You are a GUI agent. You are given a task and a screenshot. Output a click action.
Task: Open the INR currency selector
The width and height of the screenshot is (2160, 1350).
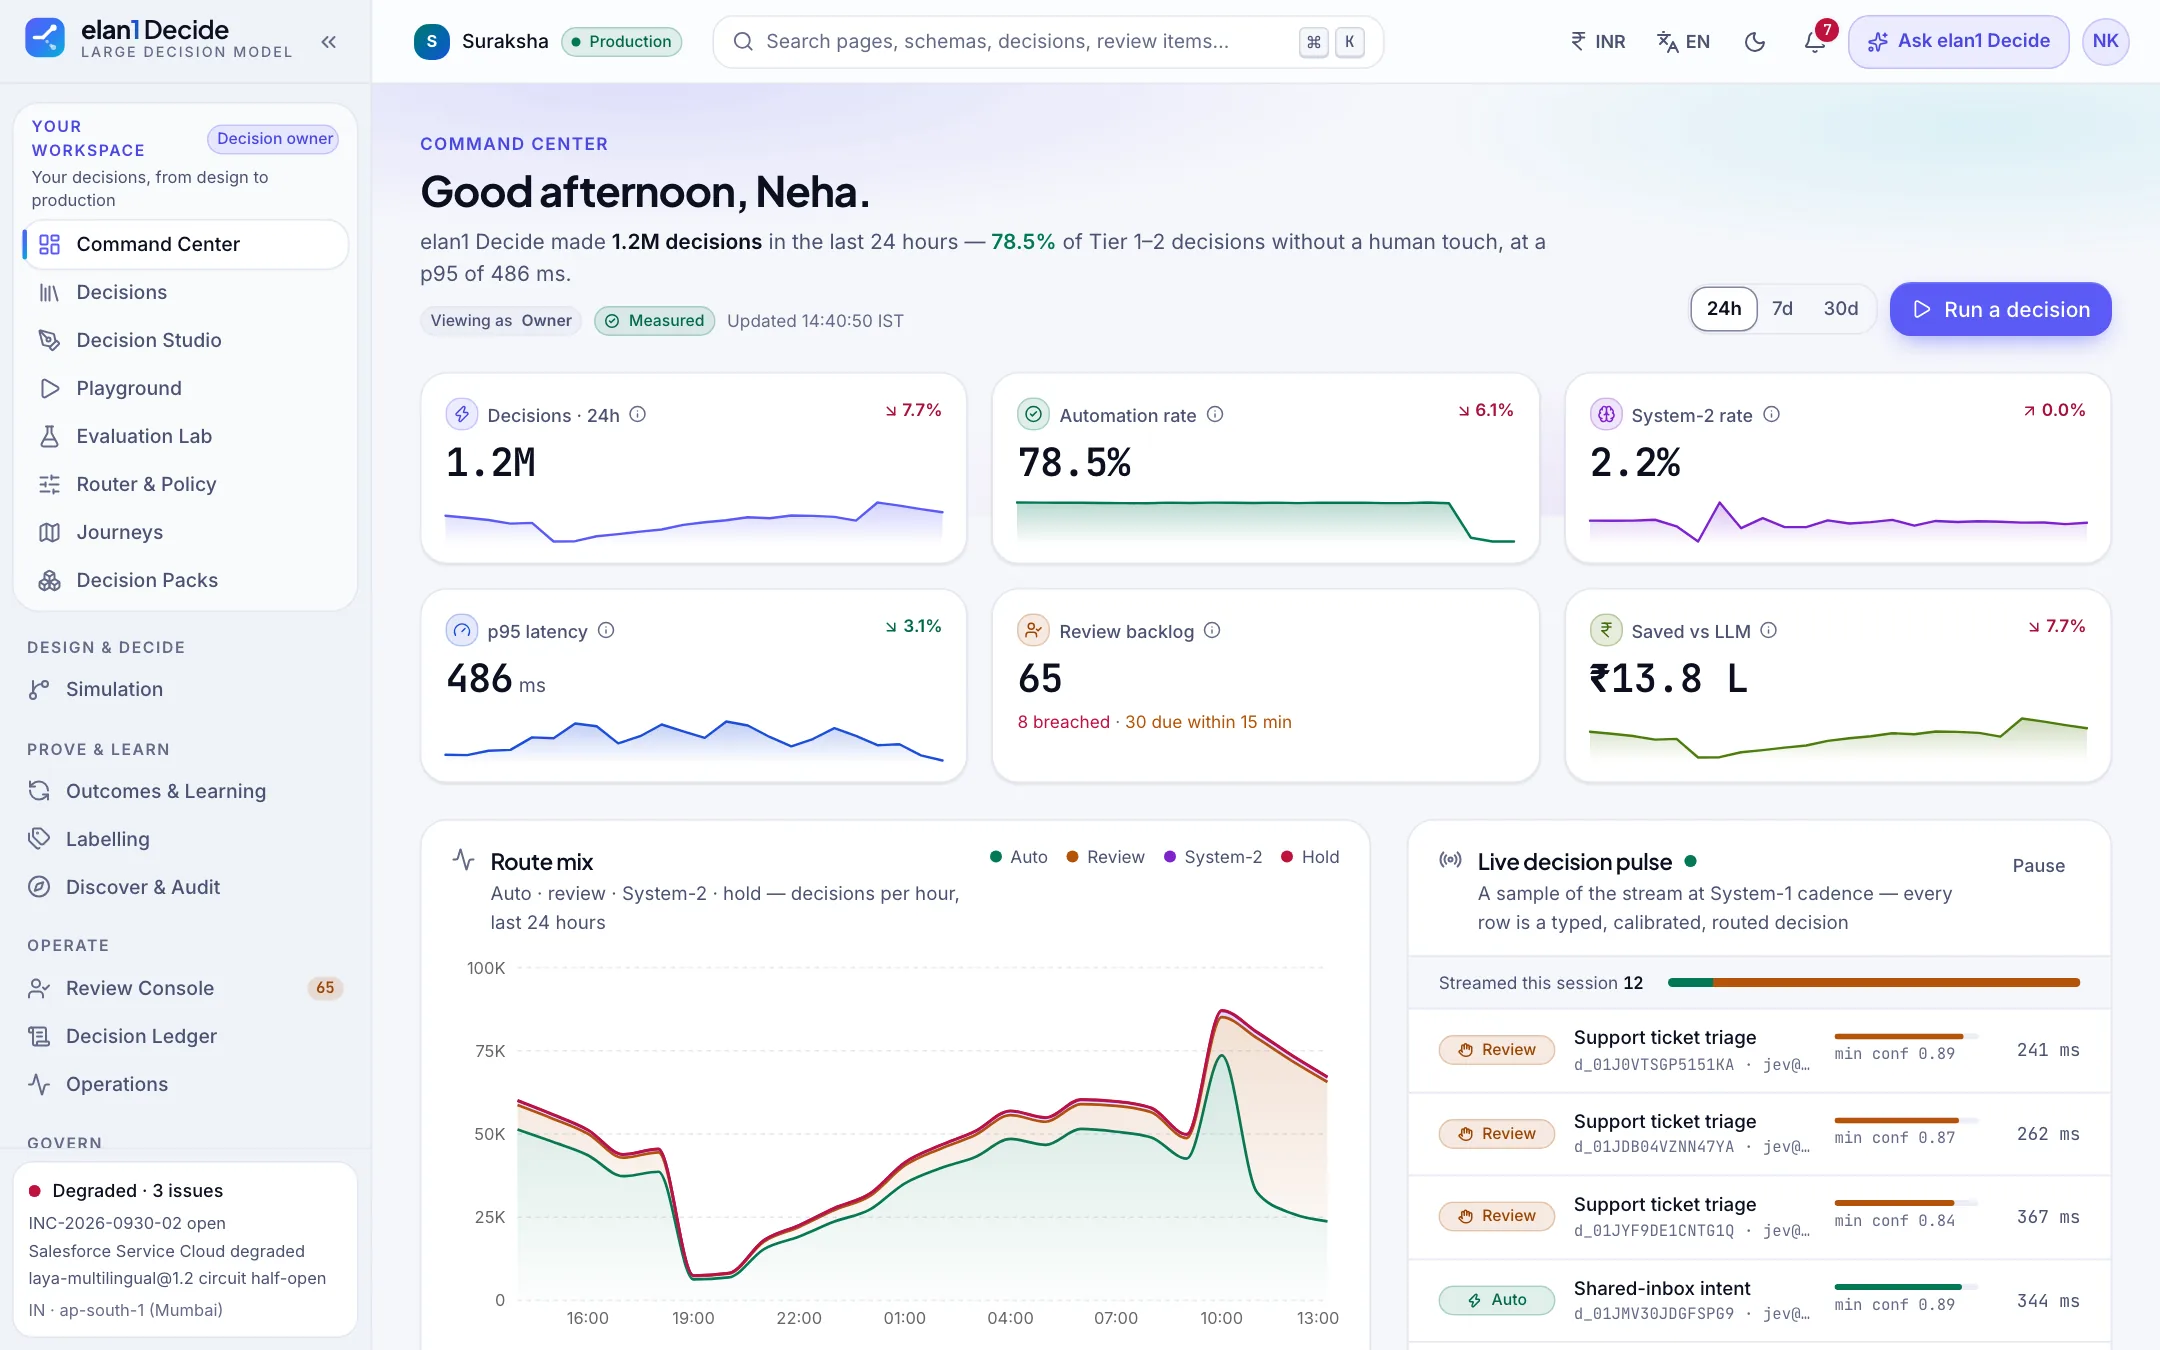tap(1597, 41)
